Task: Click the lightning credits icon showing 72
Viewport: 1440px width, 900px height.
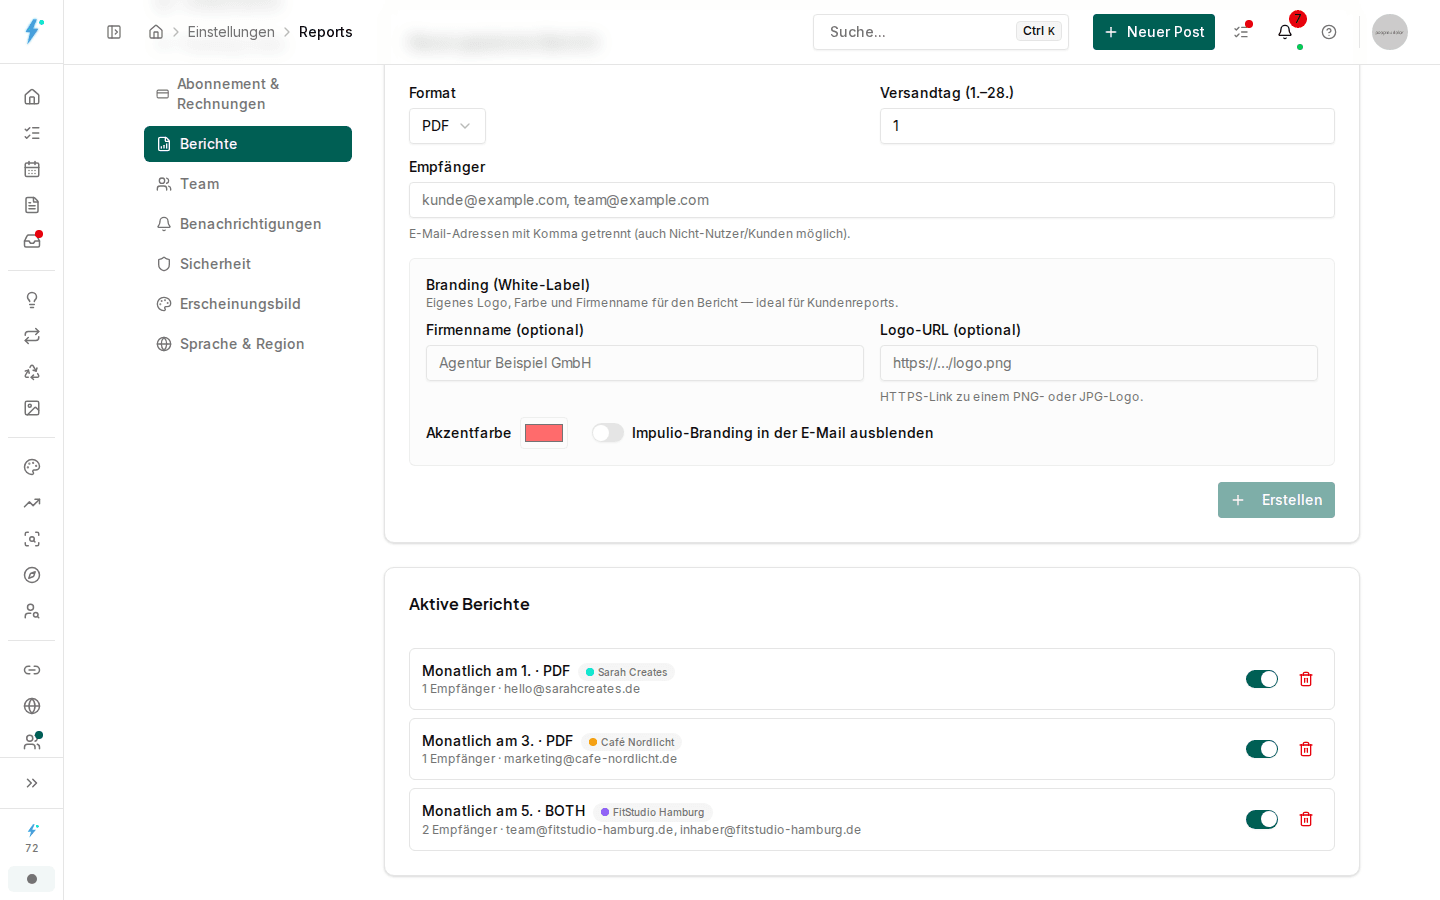Action: pyautogui.click(x=32, y=838)
